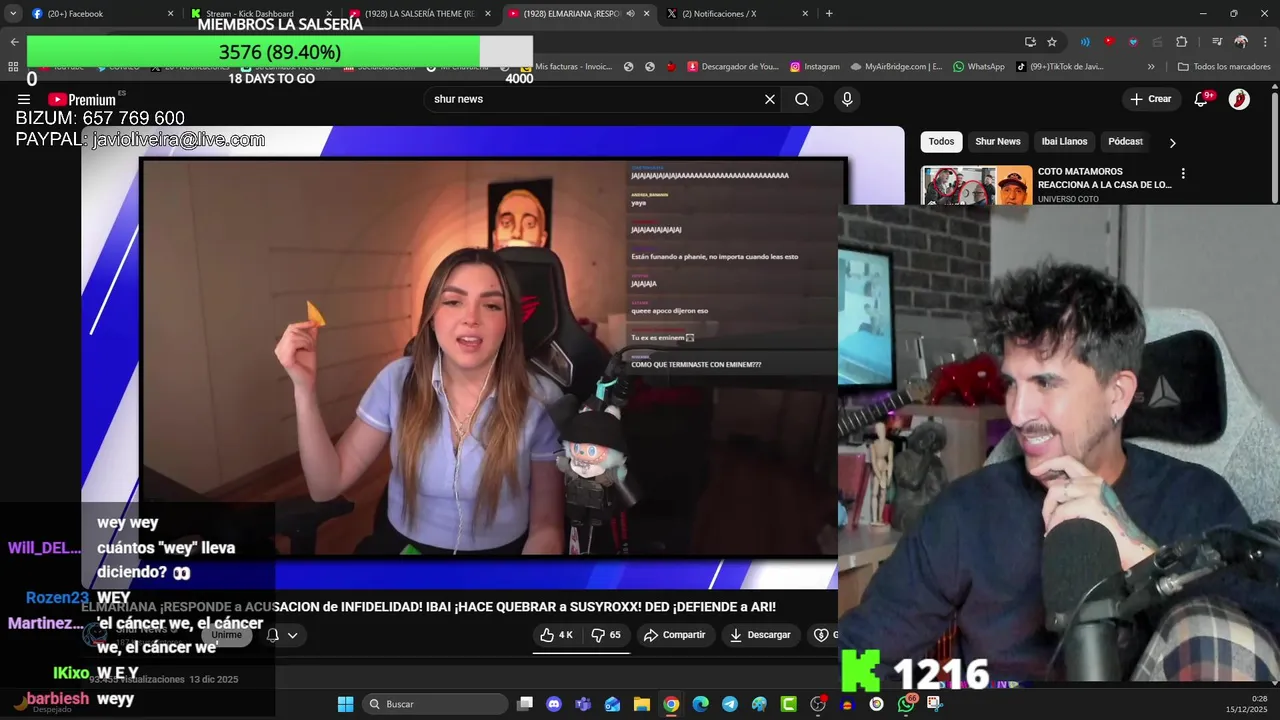Select the 'Pódcast' filter chip
Screen dimensions: 1280x720
click(x=1125, y=142)
